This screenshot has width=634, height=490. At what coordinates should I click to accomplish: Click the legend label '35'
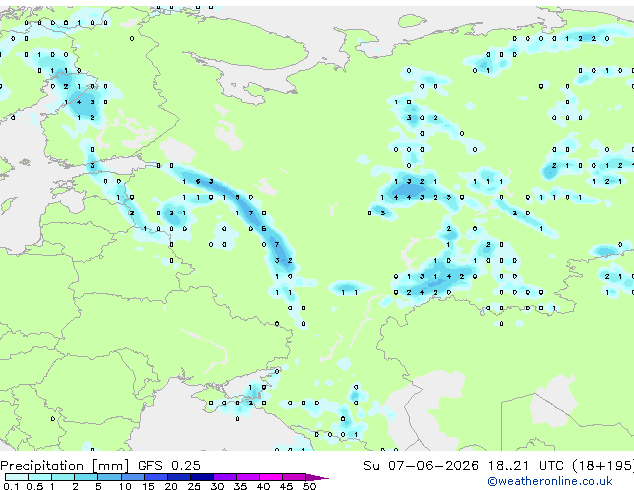240,486
